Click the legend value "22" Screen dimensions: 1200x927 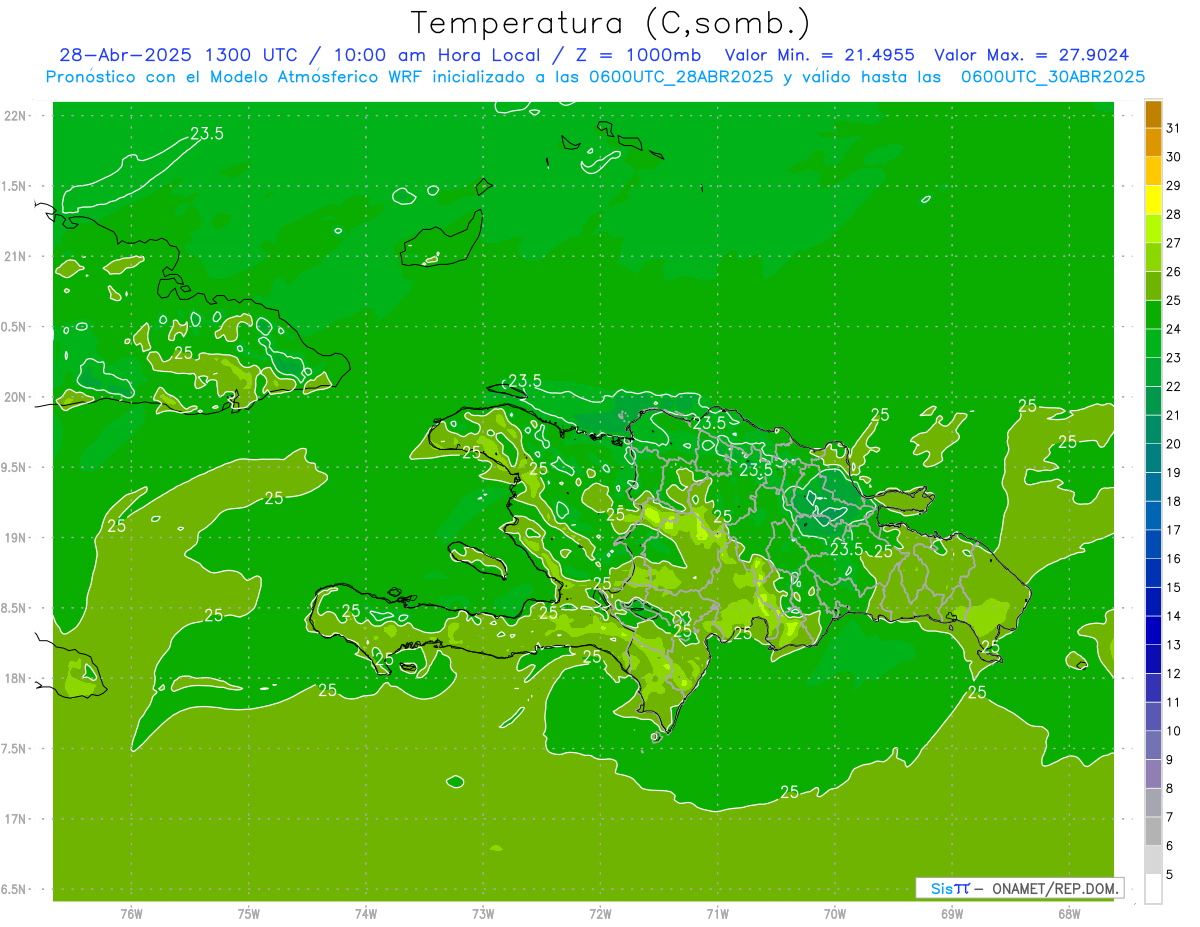pos(1174,386)
